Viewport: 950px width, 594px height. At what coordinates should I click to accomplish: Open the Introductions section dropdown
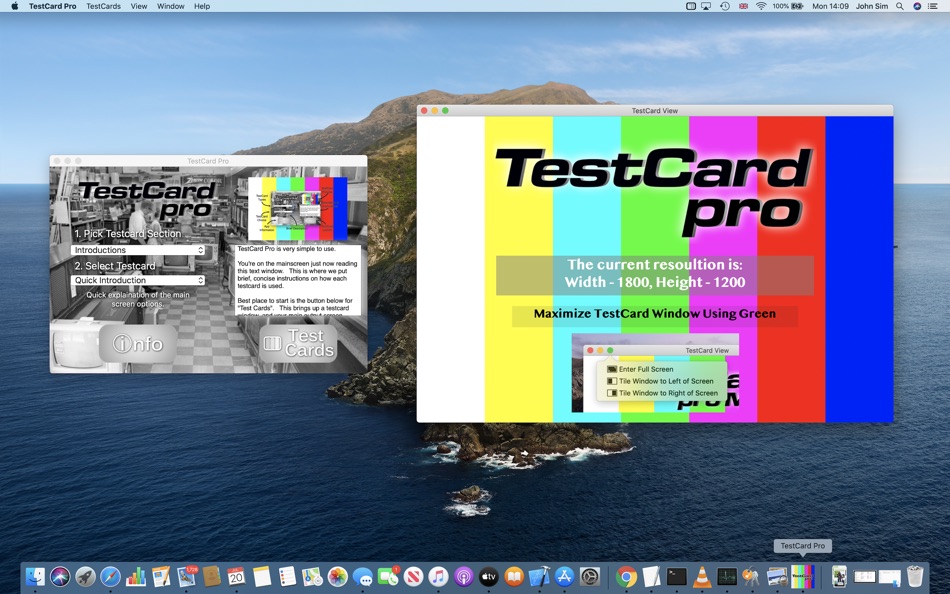point(138,250)
